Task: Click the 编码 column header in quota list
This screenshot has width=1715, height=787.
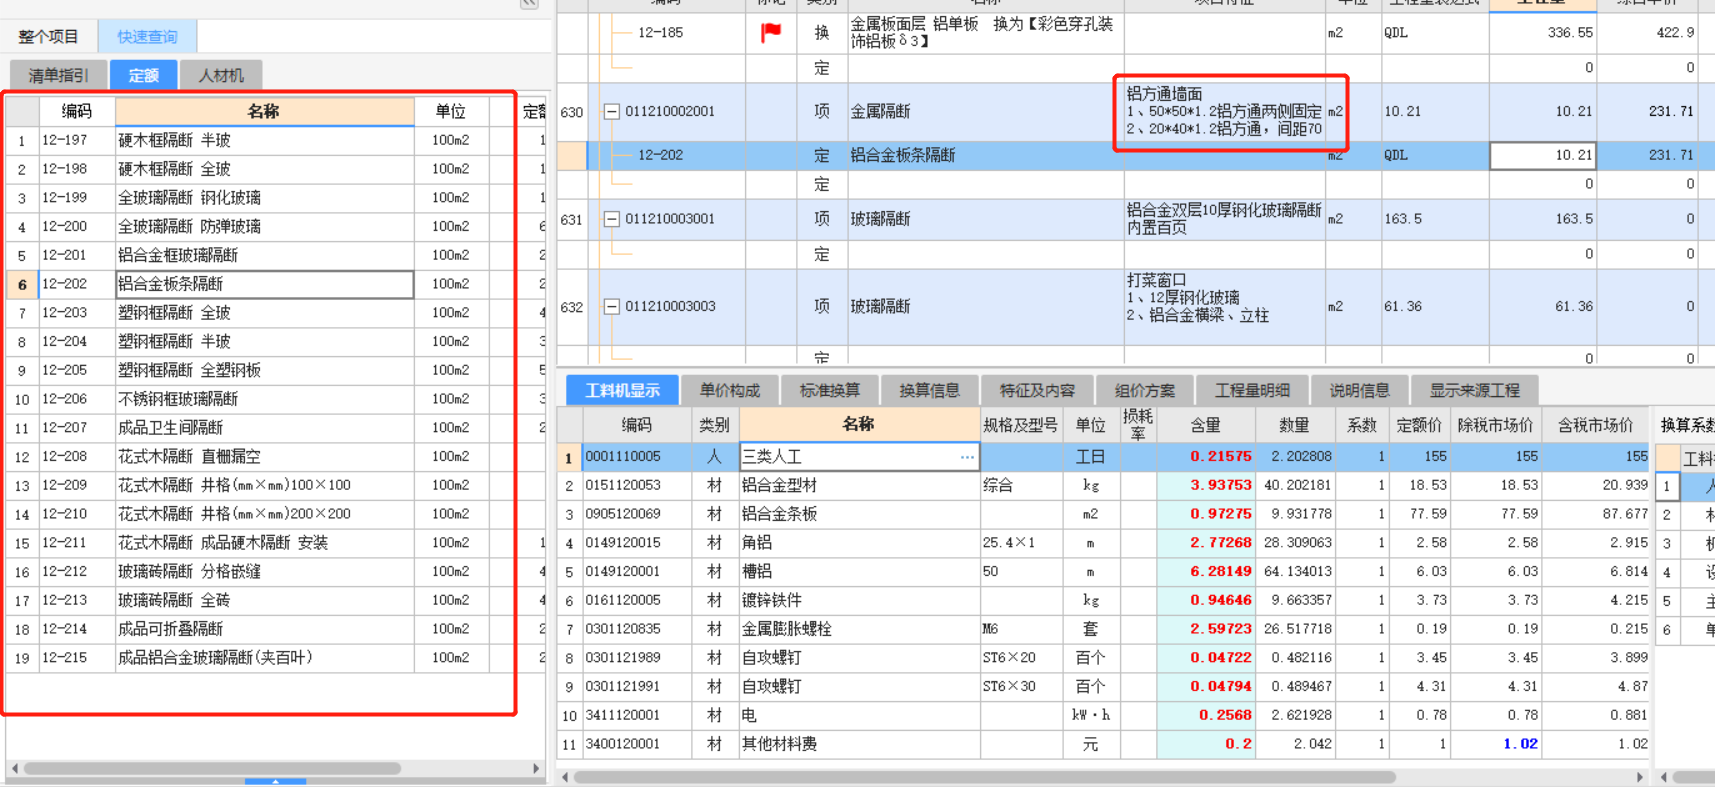Action: pos(77,112)
